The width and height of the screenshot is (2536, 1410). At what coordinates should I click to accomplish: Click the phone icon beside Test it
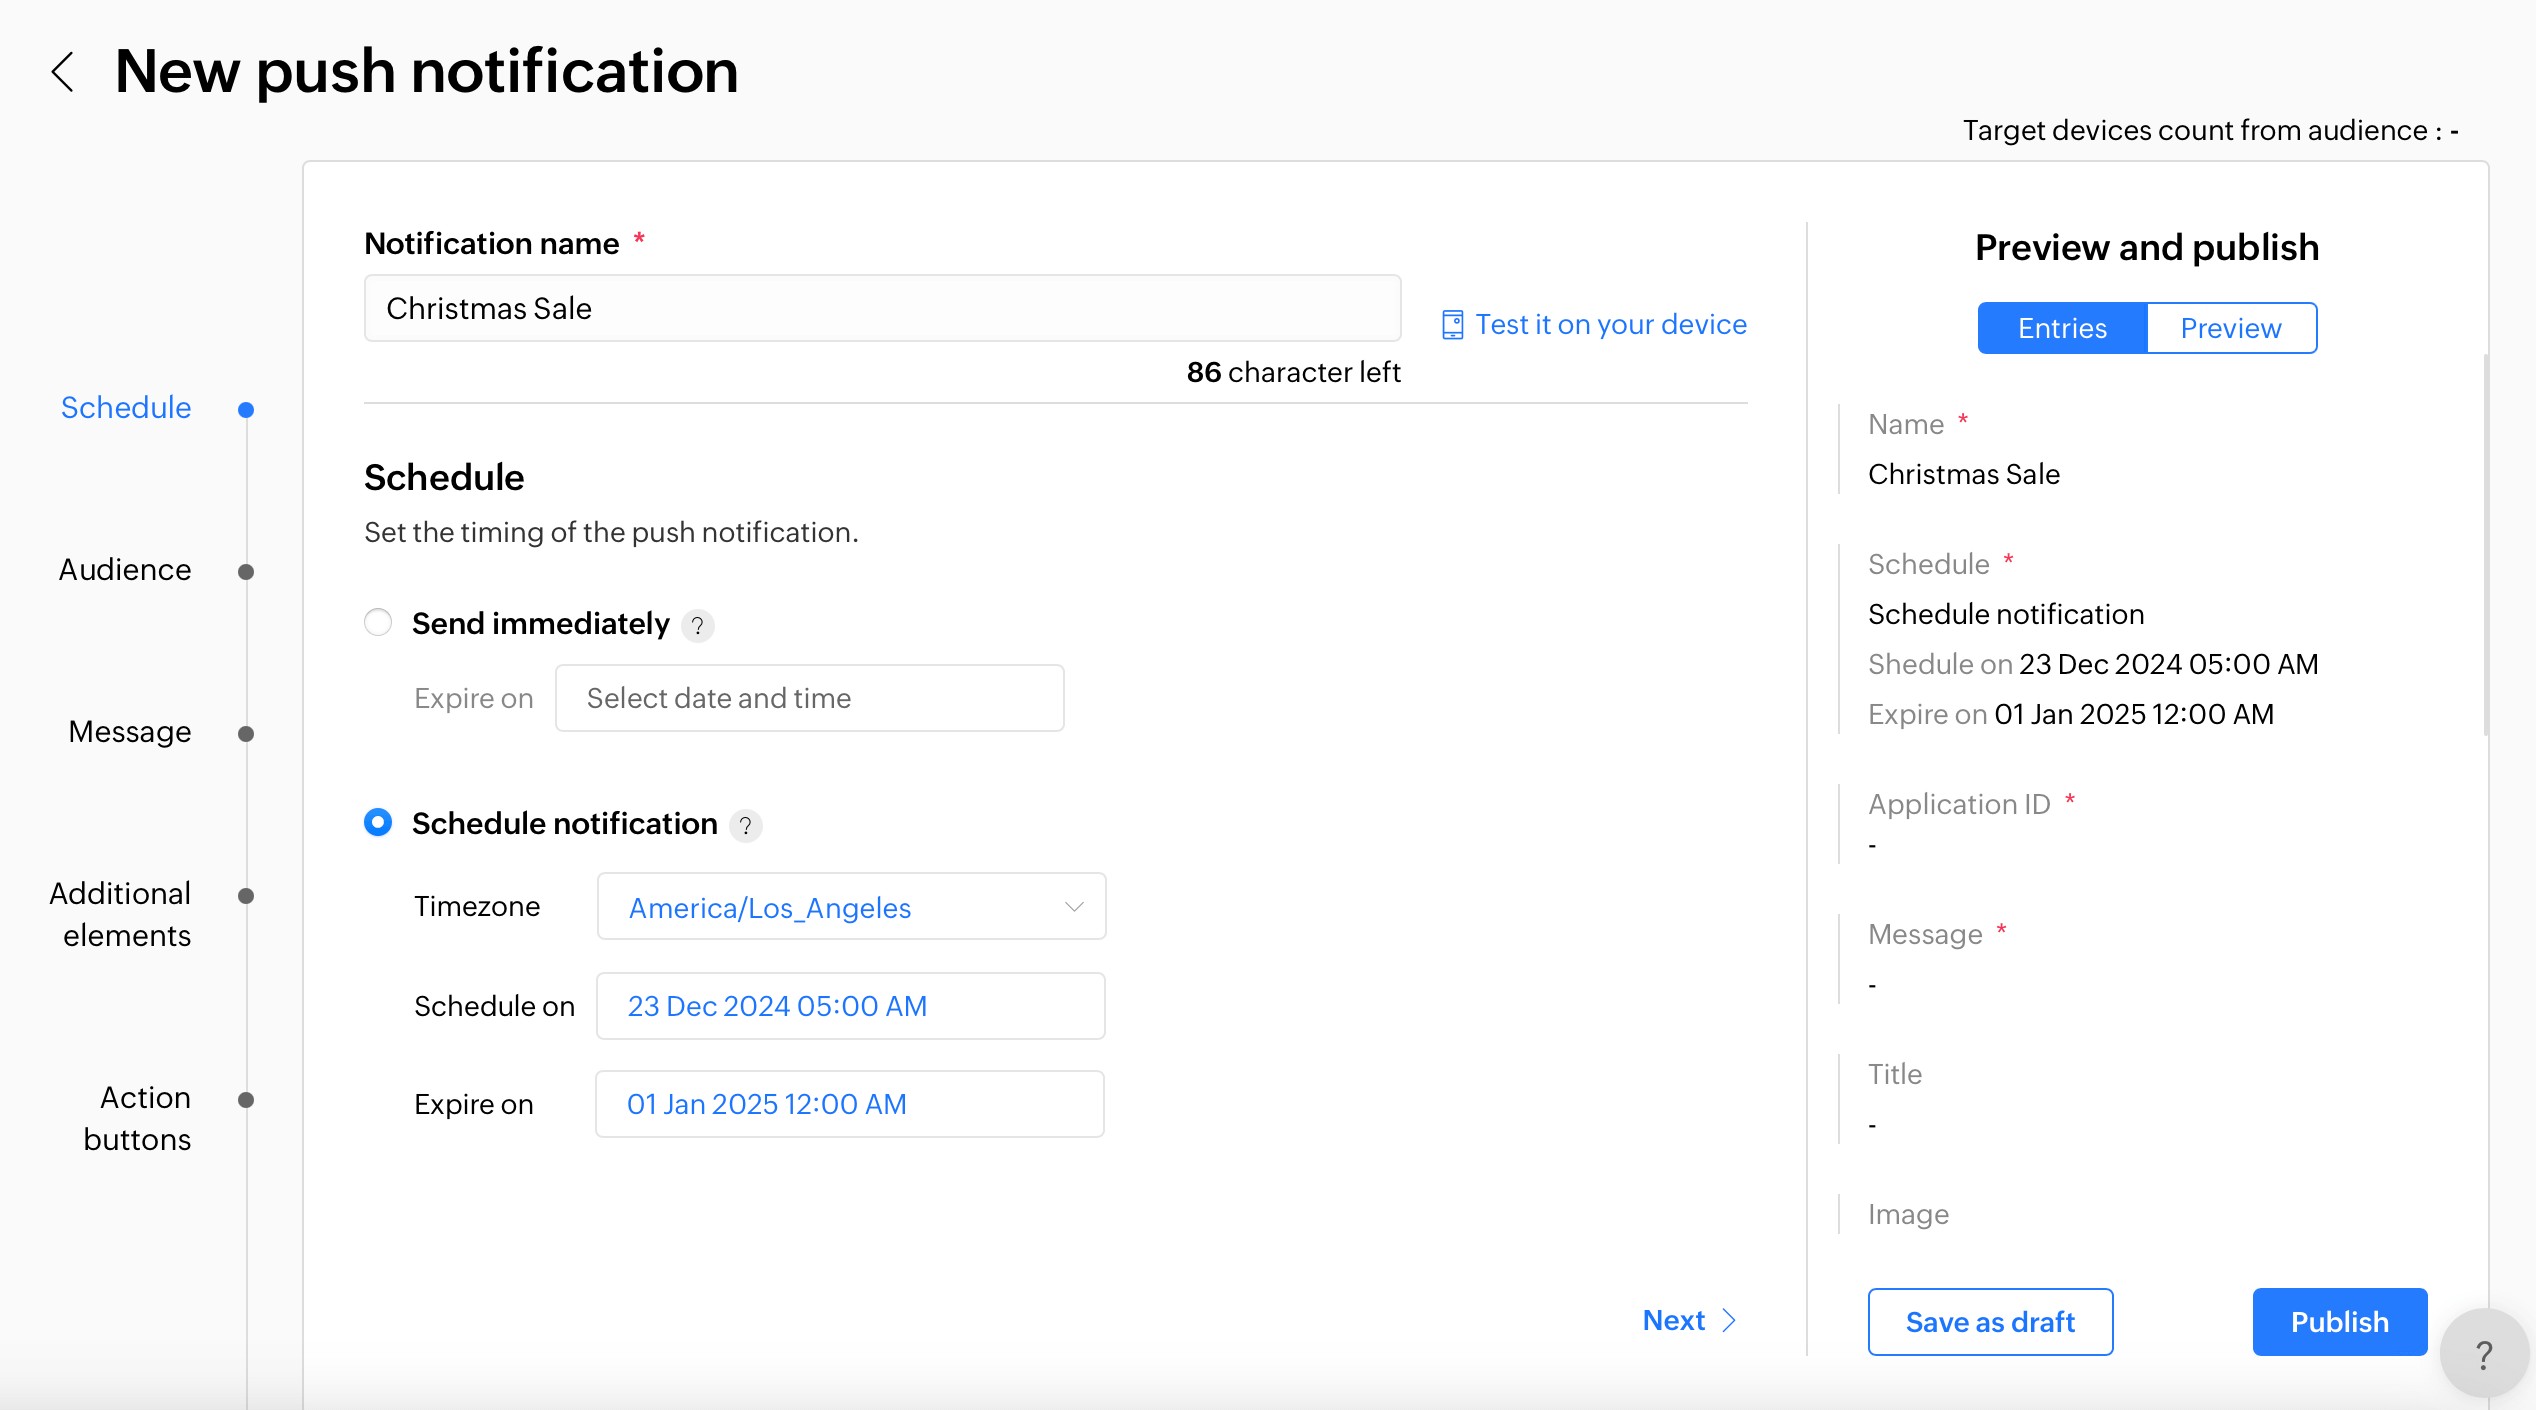click(1452, 325)
